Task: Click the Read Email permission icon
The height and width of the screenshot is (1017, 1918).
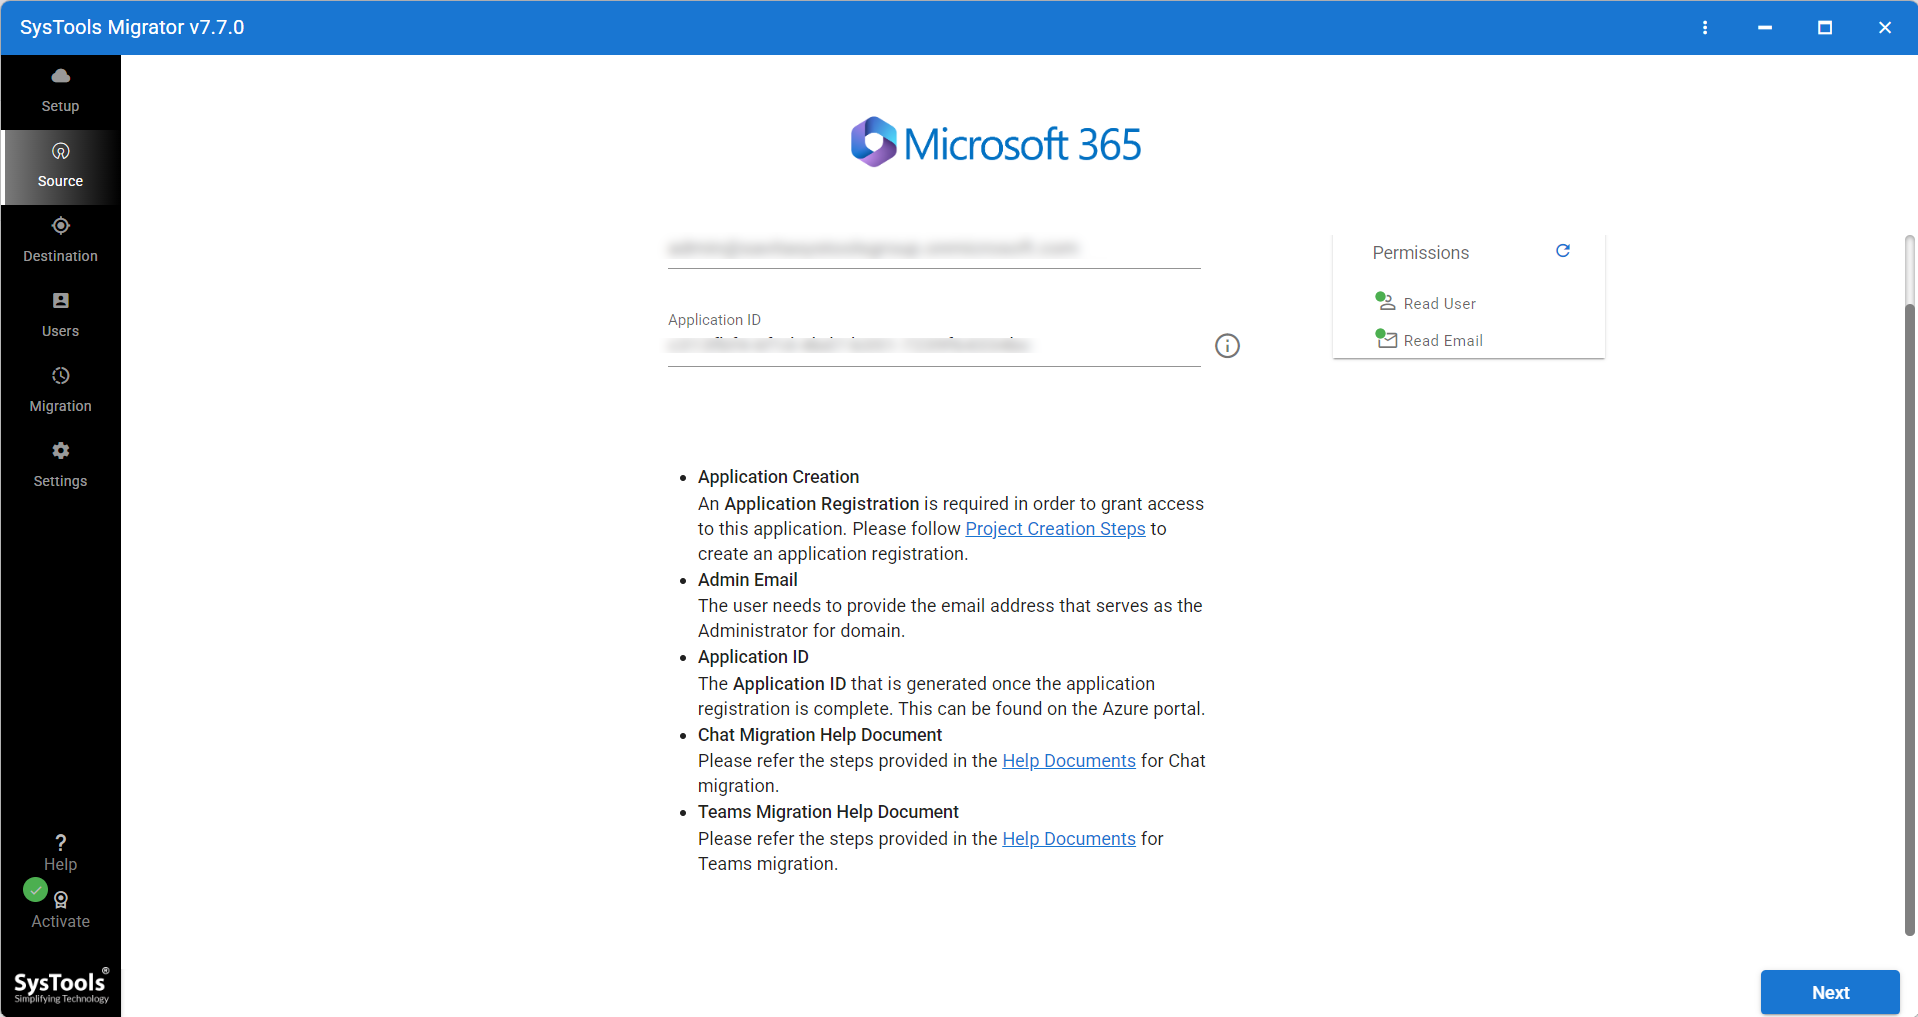Action: coord(1385,339)
